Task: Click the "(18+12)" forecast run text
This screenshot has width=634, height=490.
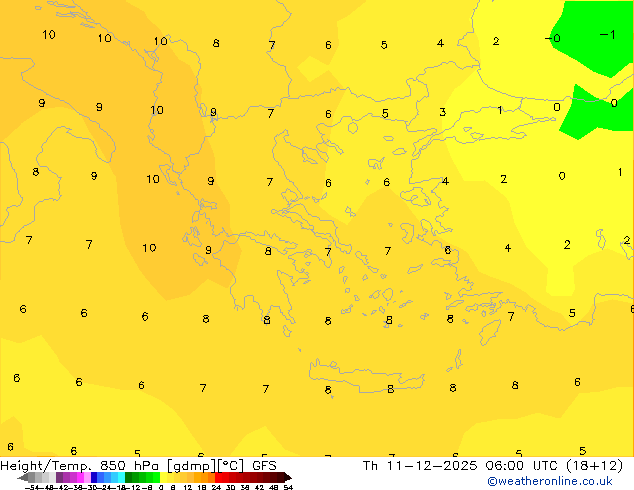Action: pyautogui.click(x=594, y=466)
